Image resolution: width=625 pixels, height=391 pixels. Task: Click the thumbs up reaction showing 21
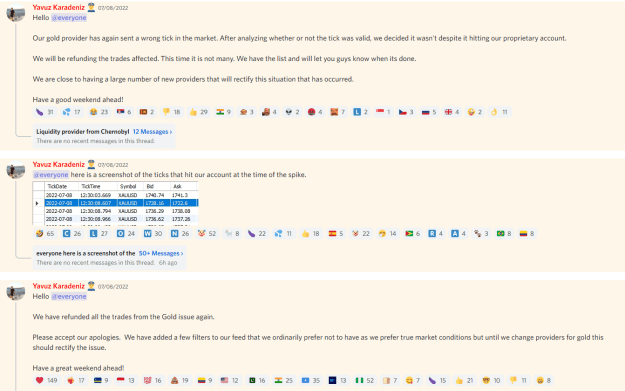(464, 380)
